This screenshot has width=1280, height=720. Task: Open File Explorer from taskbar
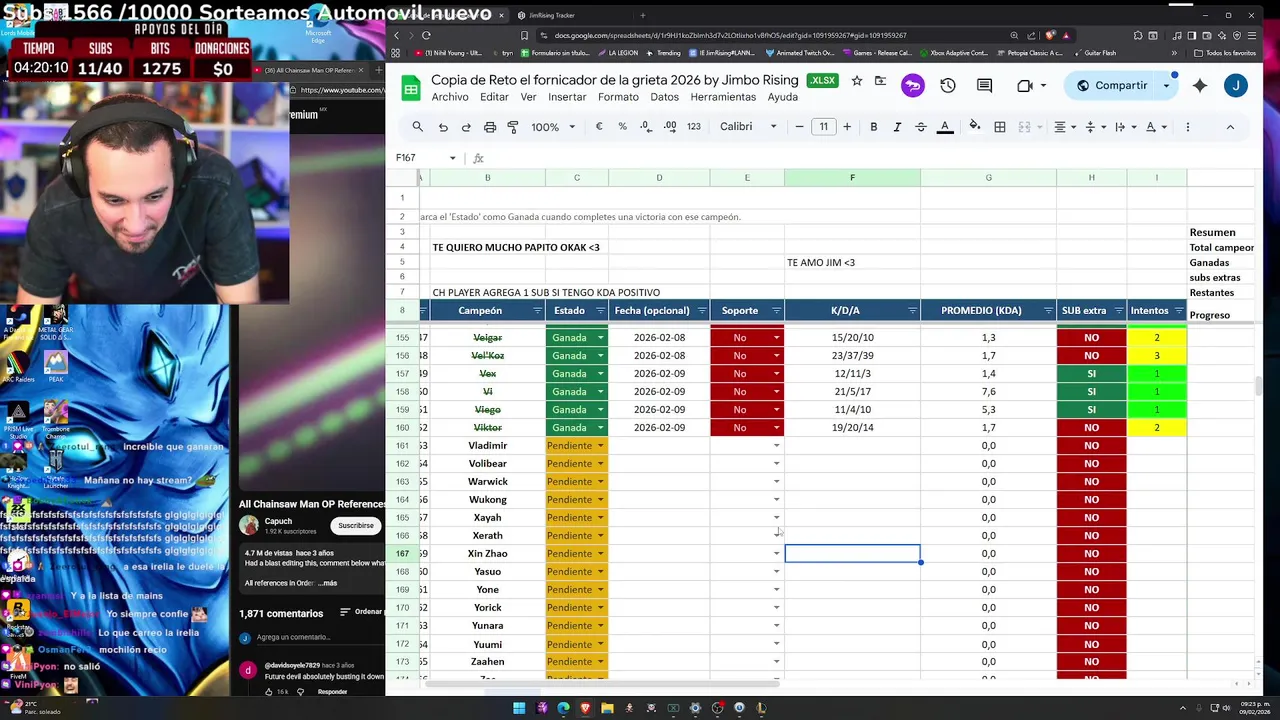coord(607,708)
